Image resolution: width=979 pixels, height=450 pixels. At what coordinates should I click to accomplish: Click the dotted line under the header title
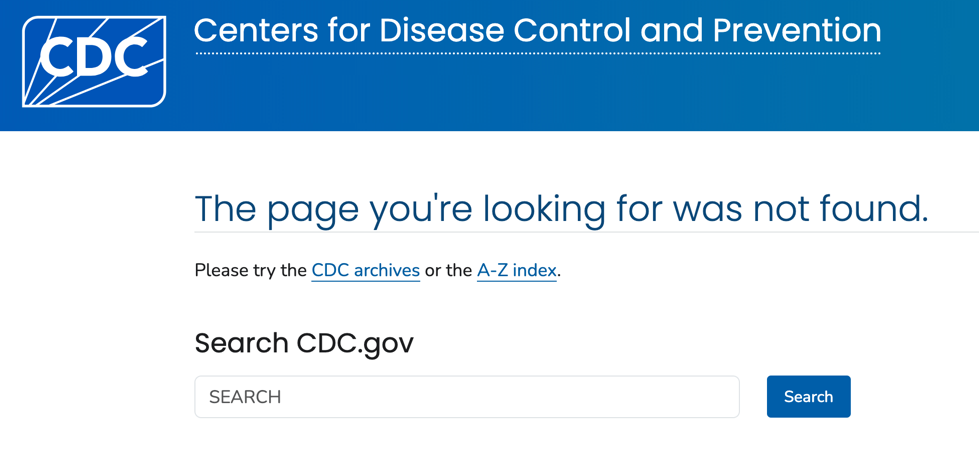(x=537, y=53)
